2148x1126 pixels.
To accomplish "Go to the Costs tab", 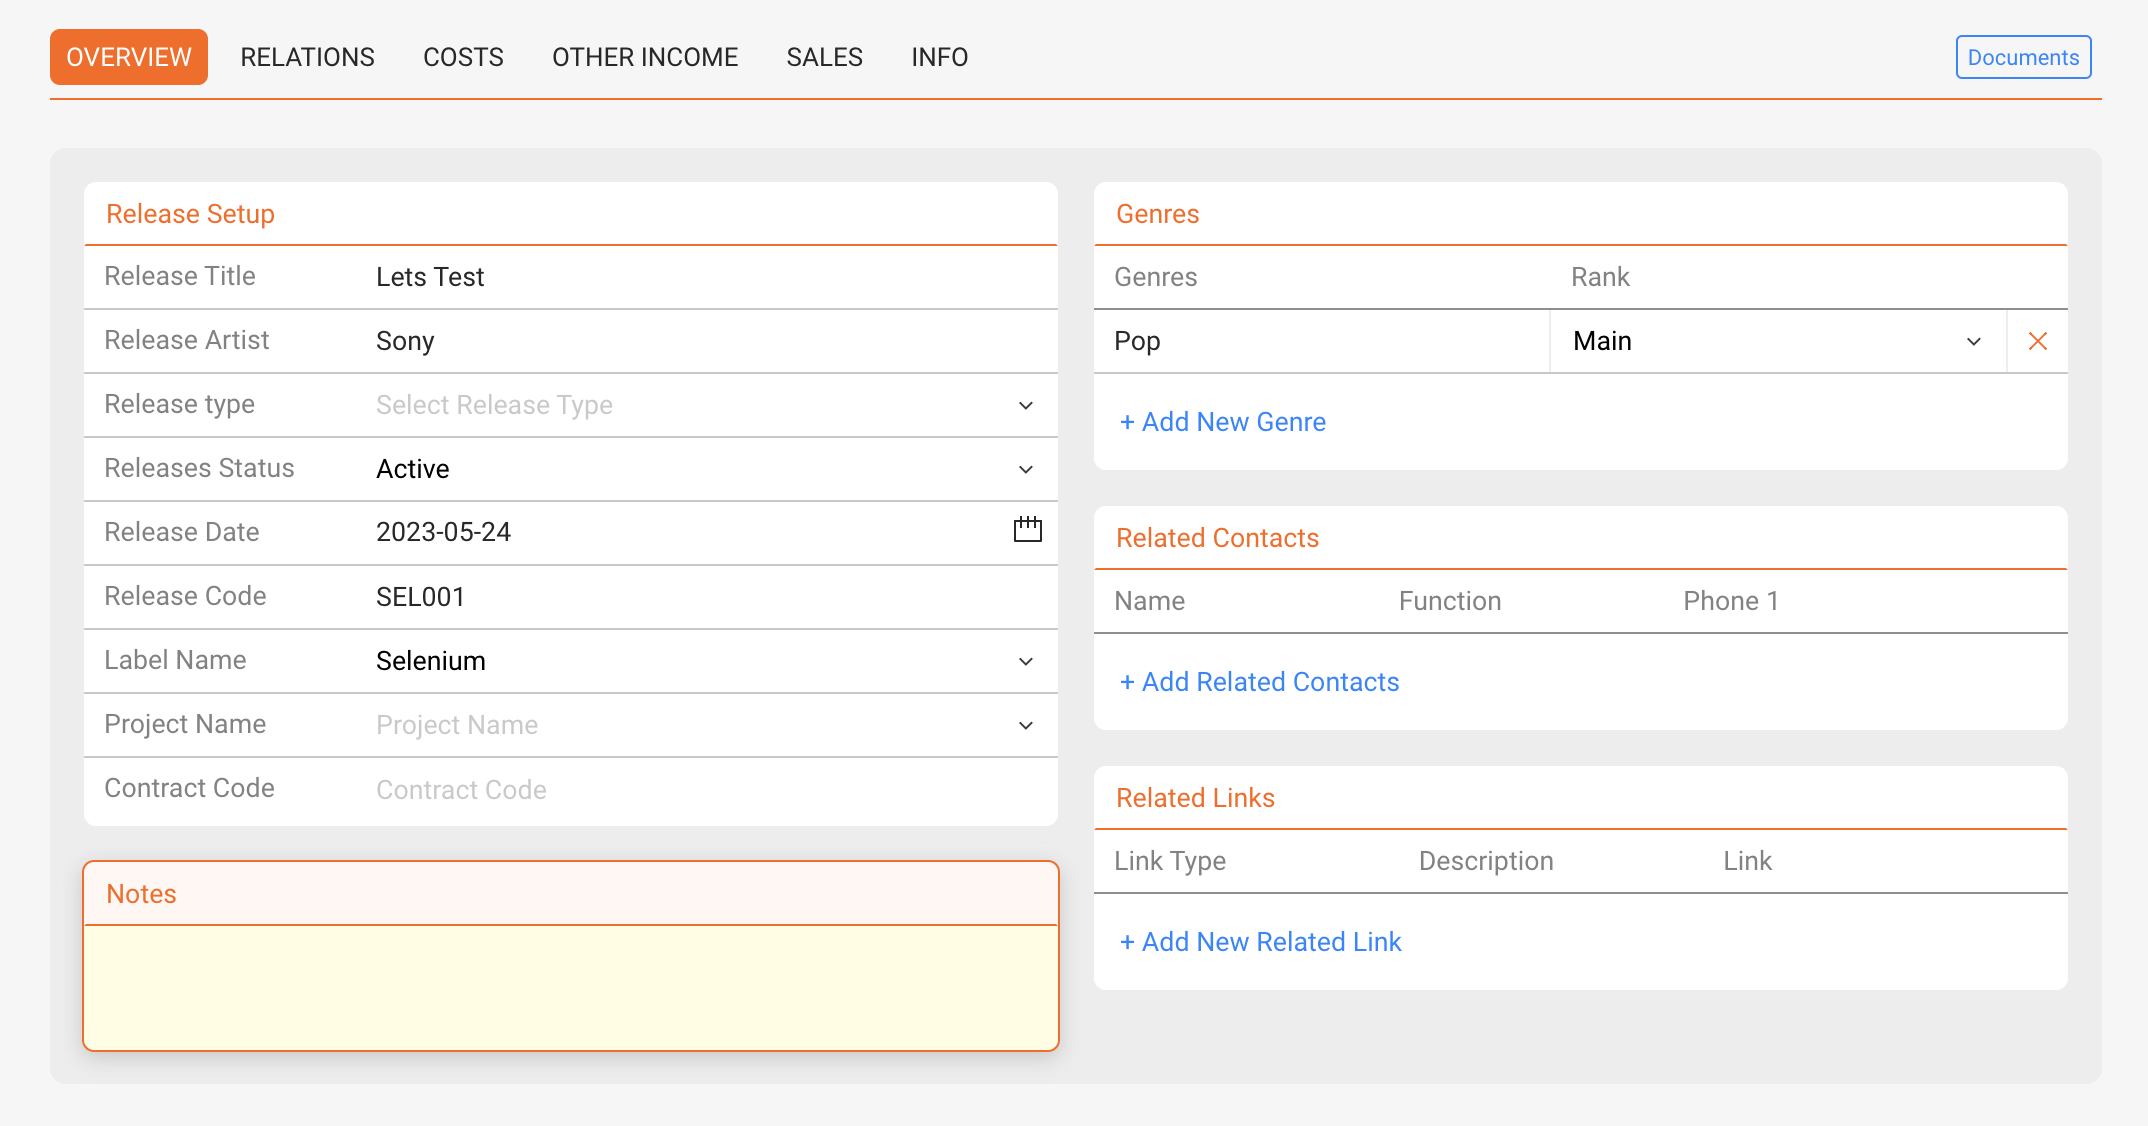I will (x=463, y=57).
